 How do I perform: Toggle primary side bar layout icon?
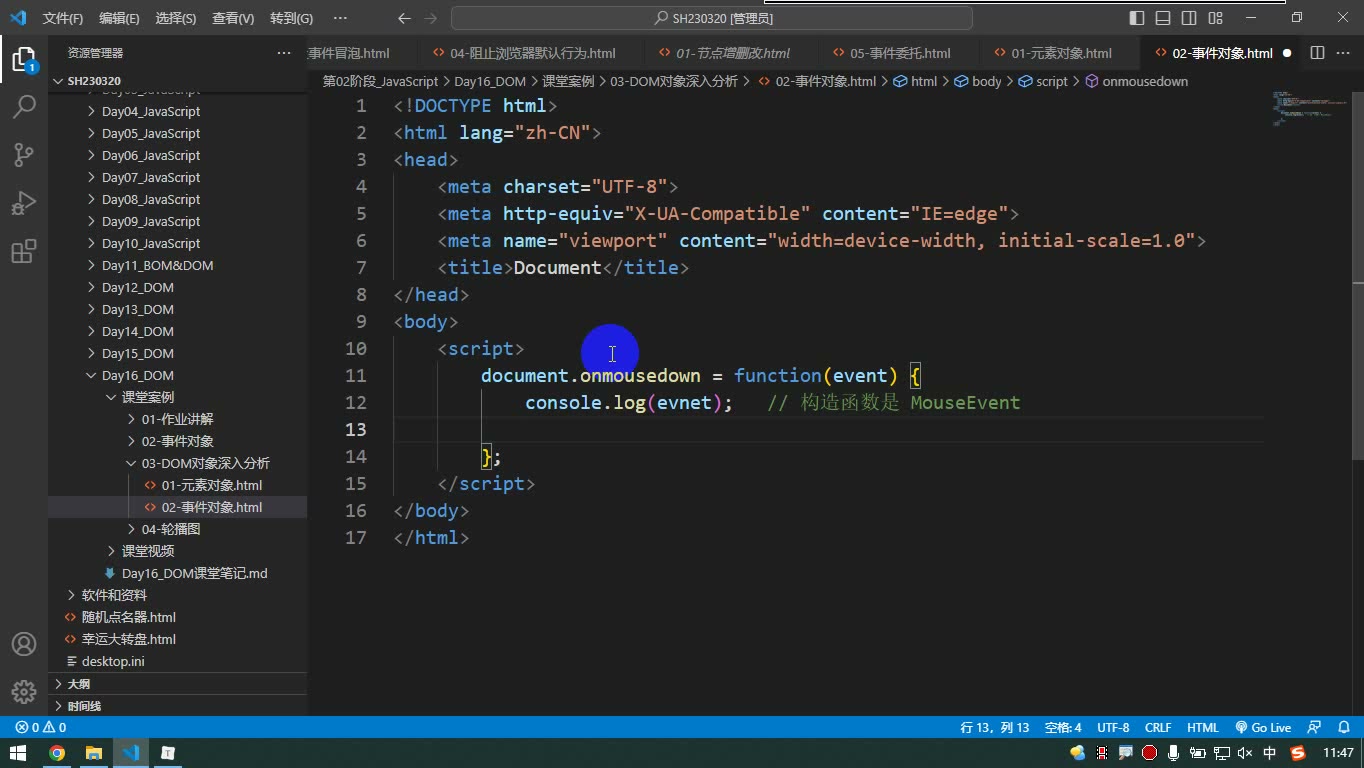[x=1137, y=18]
